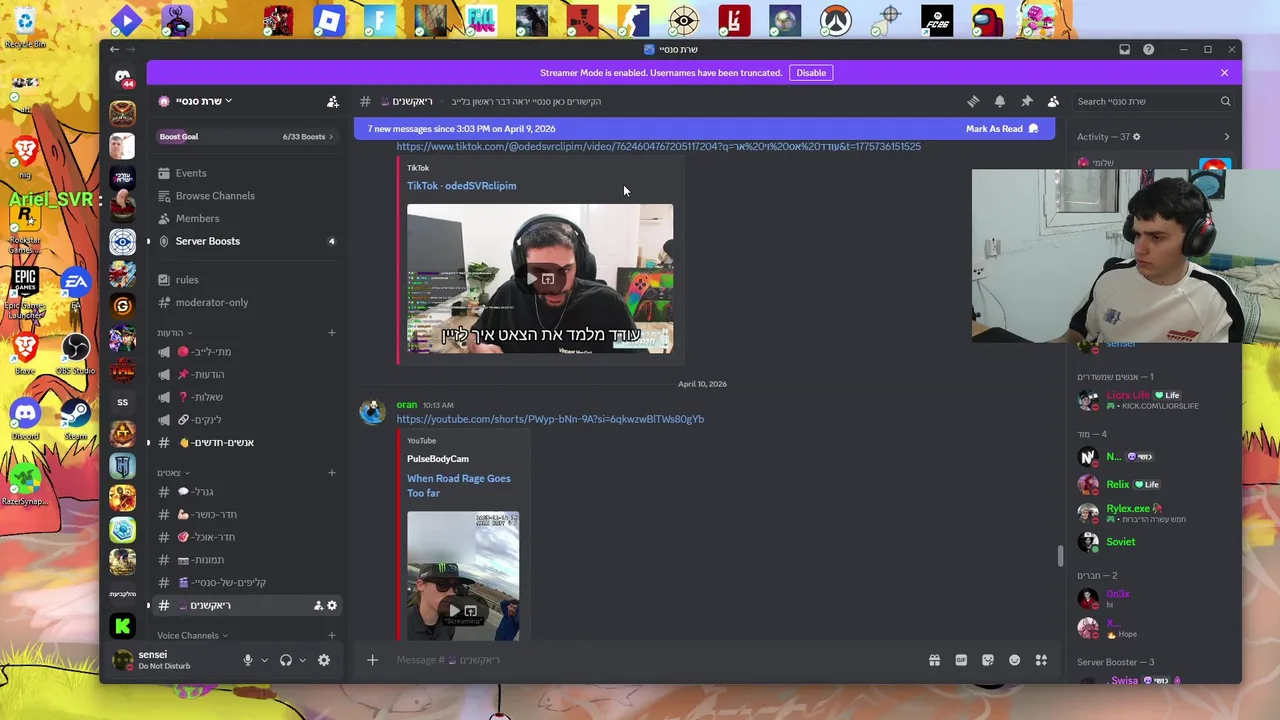Open the TikTok video URL link
The width and height of the screenshot is (1280, 720).
(658, 147)
